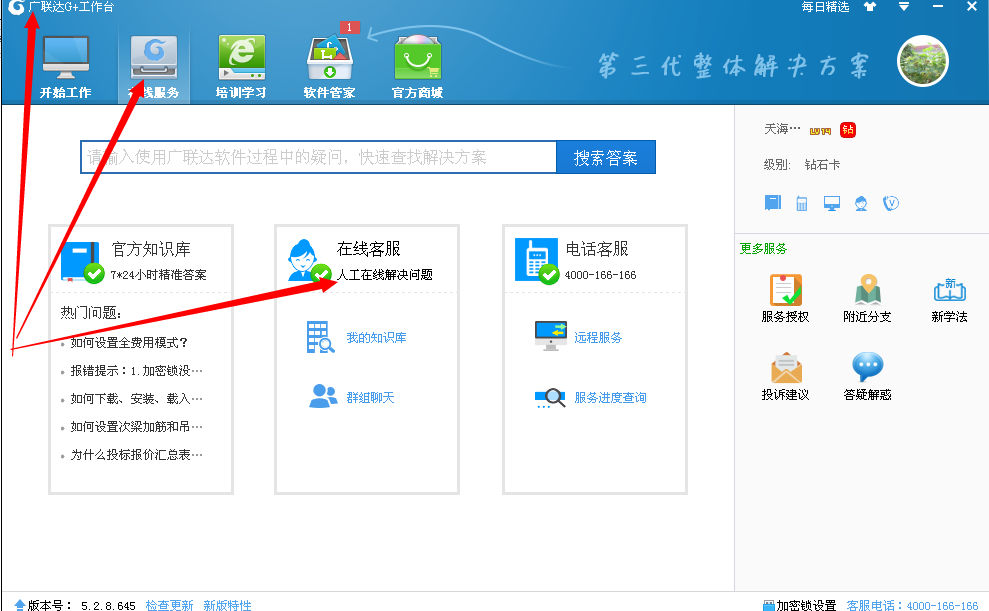Click the phone number 4000-166-166 in 电话客服 card
This screenshot has width=989, height=611.
[600, 275]
